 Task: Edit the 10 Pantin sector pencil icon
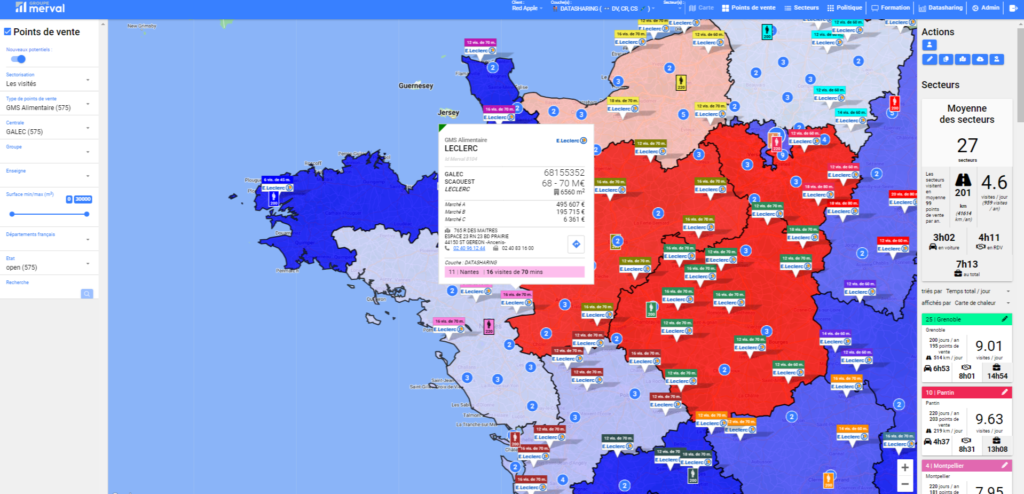coord(1005,393)
